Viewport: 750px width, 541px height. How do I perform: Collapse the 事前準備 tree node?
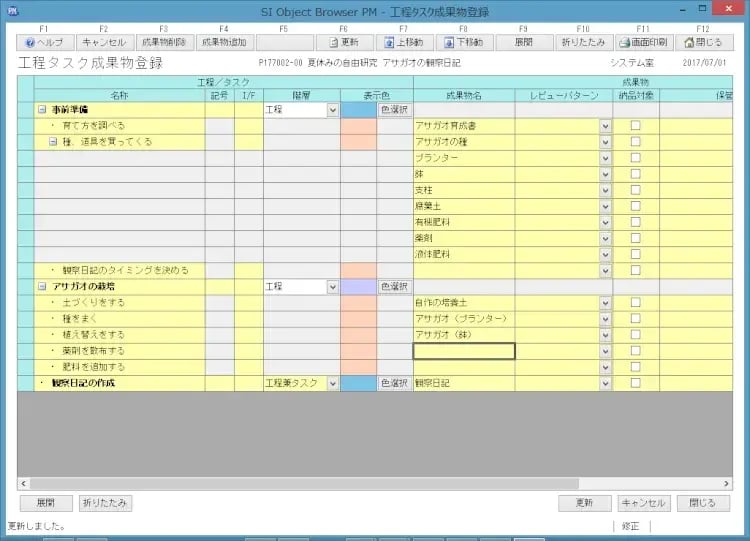(x=42, y=111)
